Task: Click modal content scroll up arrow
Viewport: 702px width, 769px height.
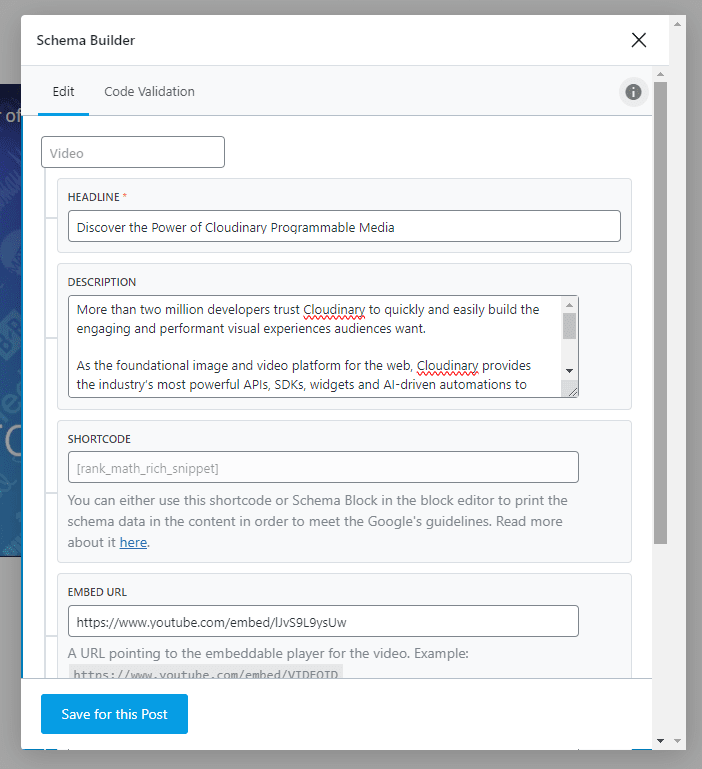Action: pos(660,74)
